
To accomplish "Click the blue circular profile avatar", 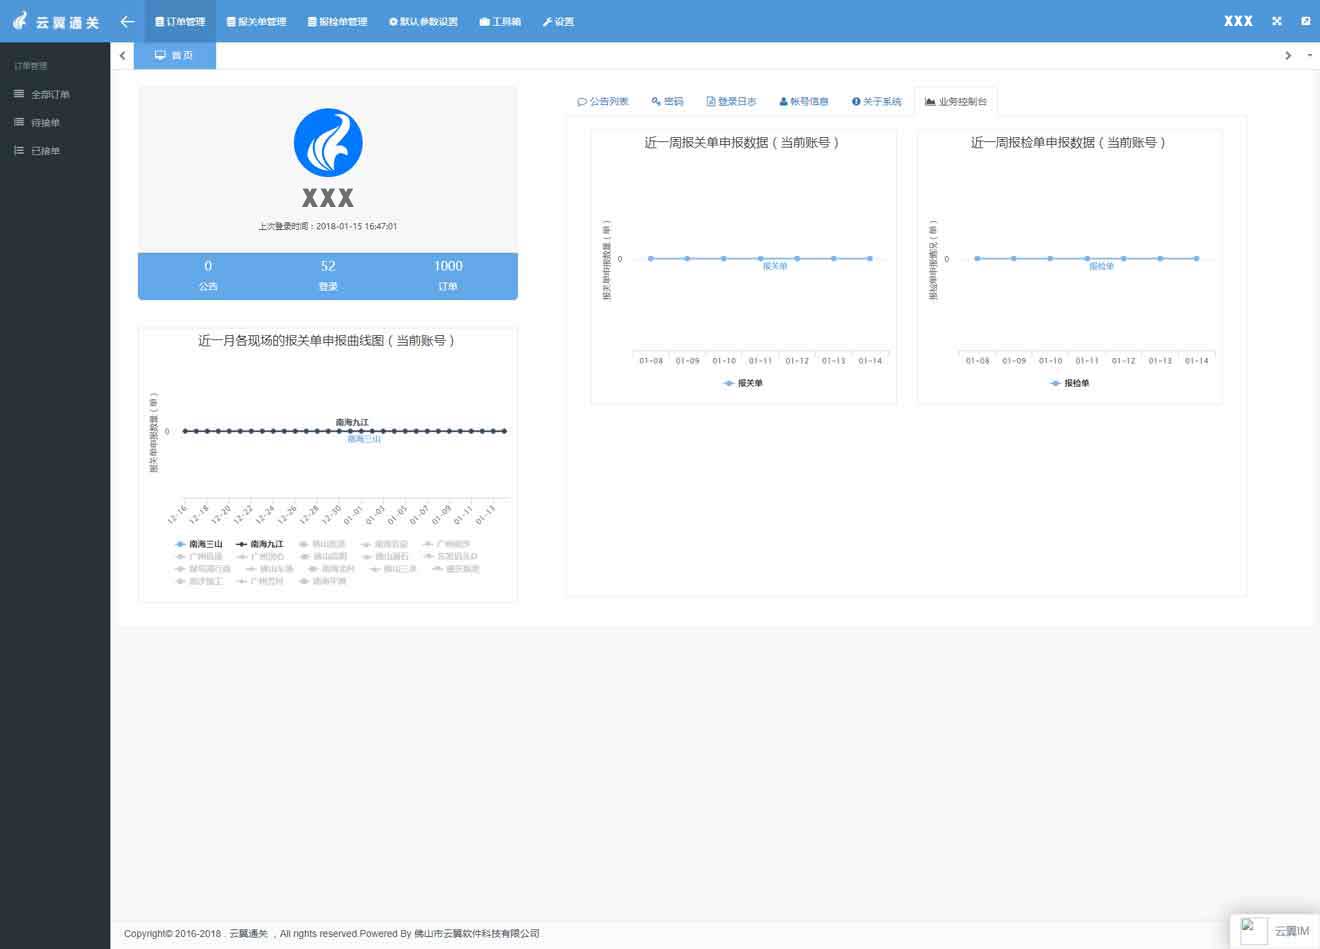I will pyautogui.click(x=328, y=143).
